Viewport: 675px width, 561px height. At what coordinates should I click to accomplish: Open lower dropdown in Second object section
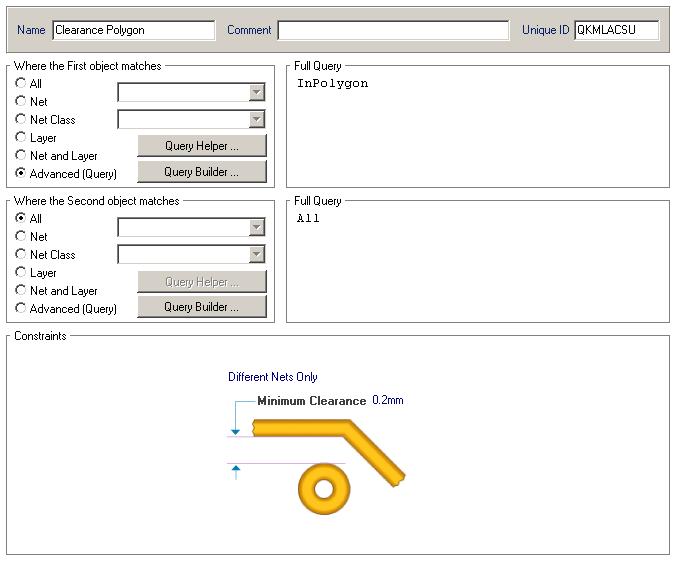point(257,254)
